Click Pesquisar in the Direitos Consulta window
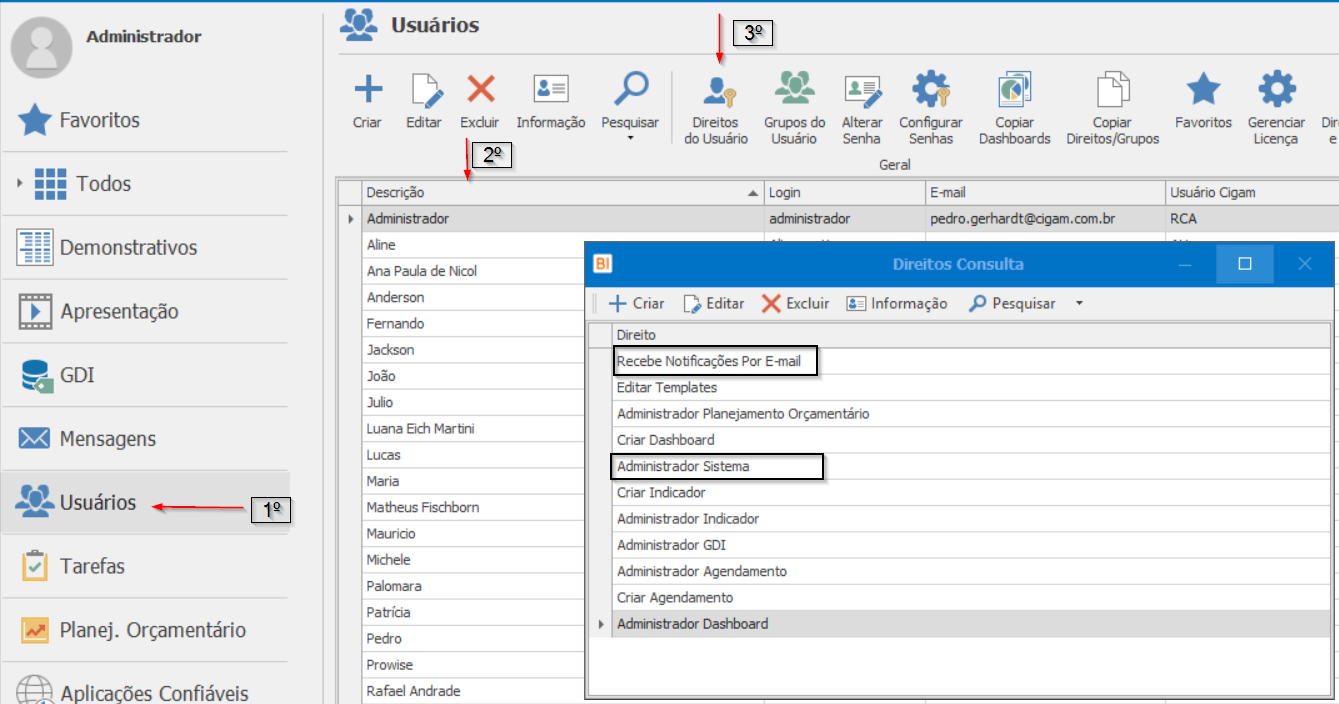The width and height of the screenshot is (1339, 704). [x=1012, y=303]
